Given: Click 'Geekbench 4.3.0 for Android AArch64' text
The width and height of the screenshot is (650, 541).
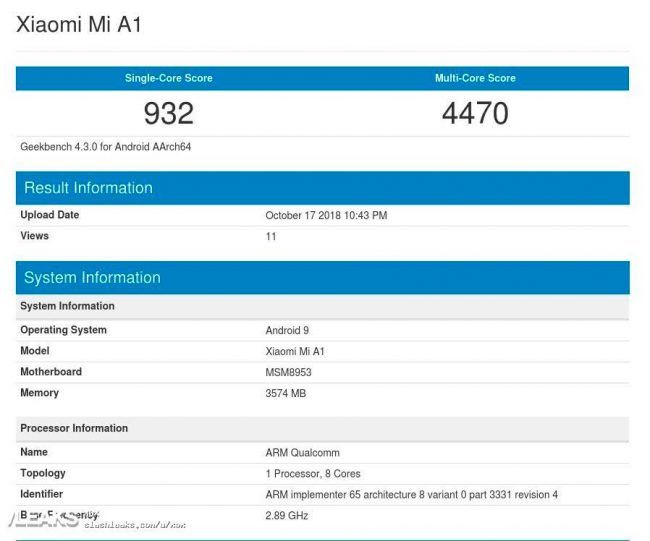Looking at the screenshot, I should [x=106, y=147].
